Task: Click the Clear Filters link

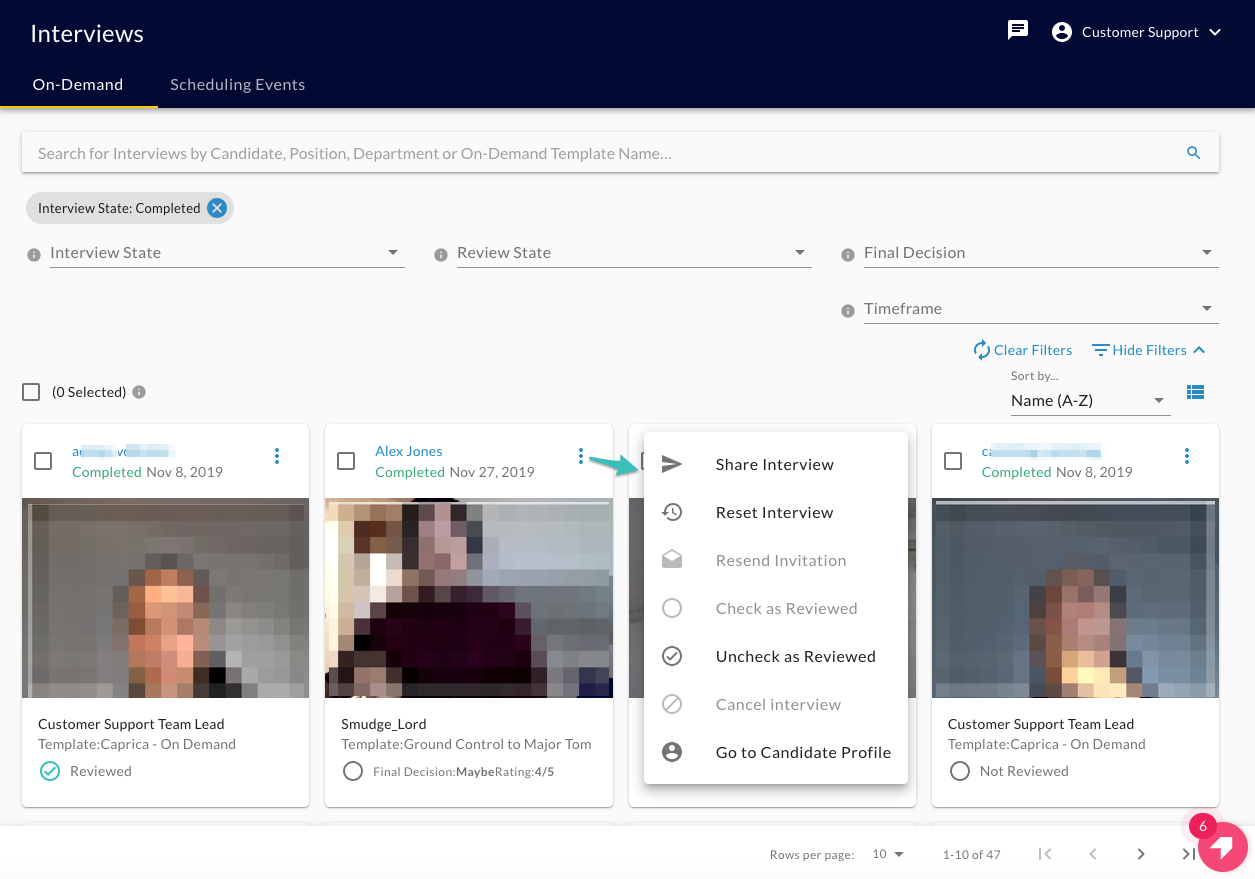Action: point(1023,350)
